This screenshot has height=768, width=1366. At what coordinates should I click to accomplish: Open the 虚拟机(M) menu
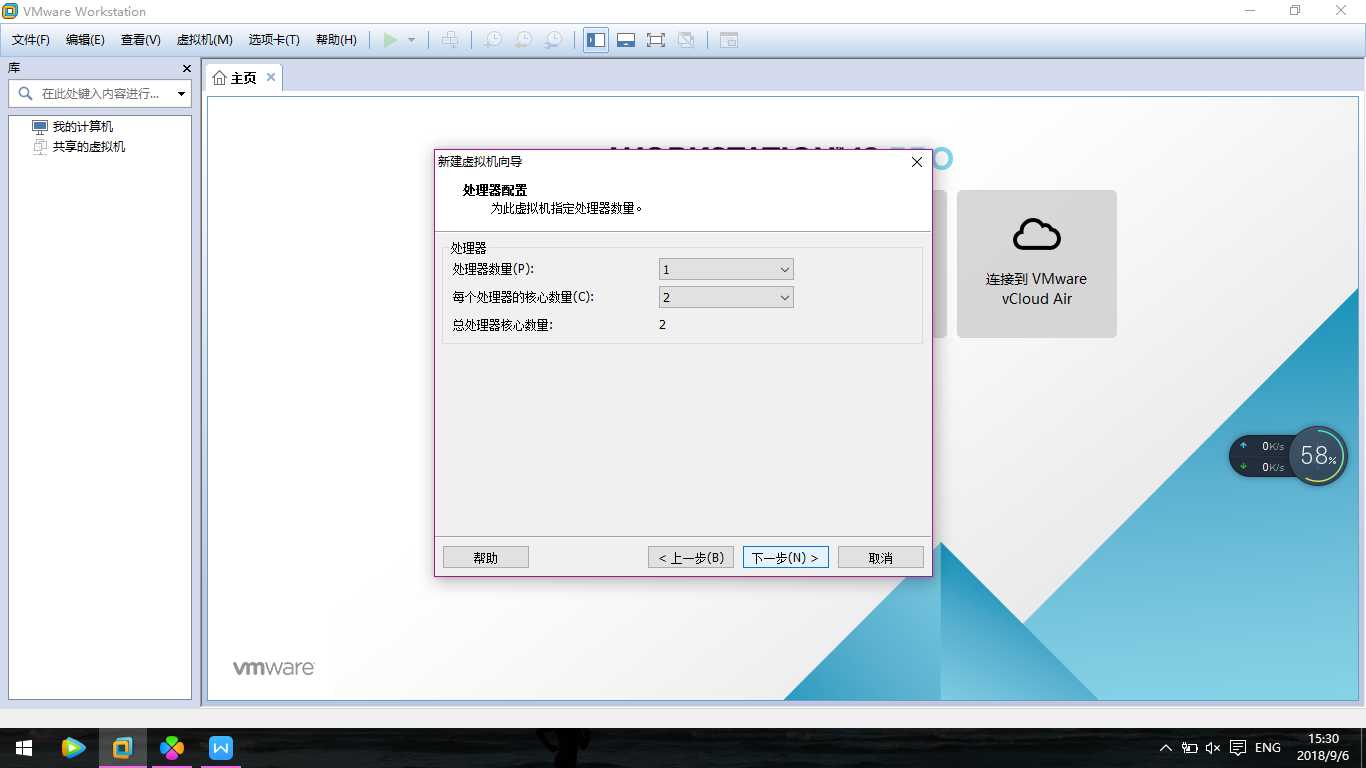pos(204,40)
